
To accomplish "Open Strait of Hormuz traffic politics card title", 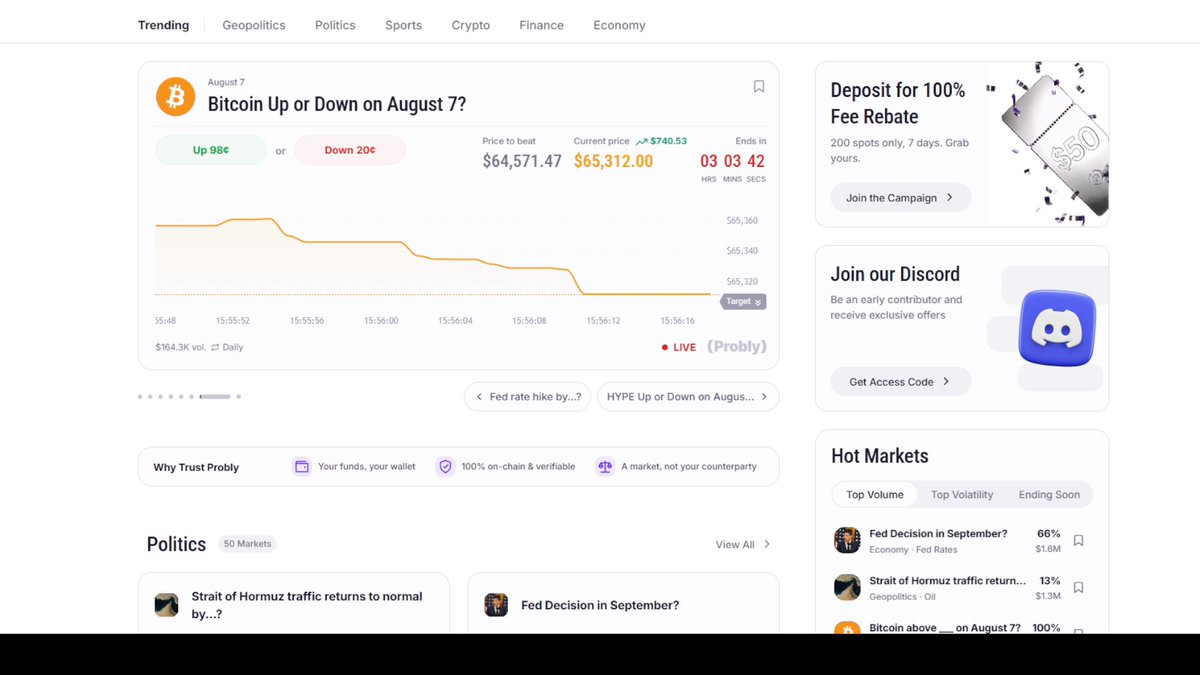I will pyautogui.click(x=307, y=605).
